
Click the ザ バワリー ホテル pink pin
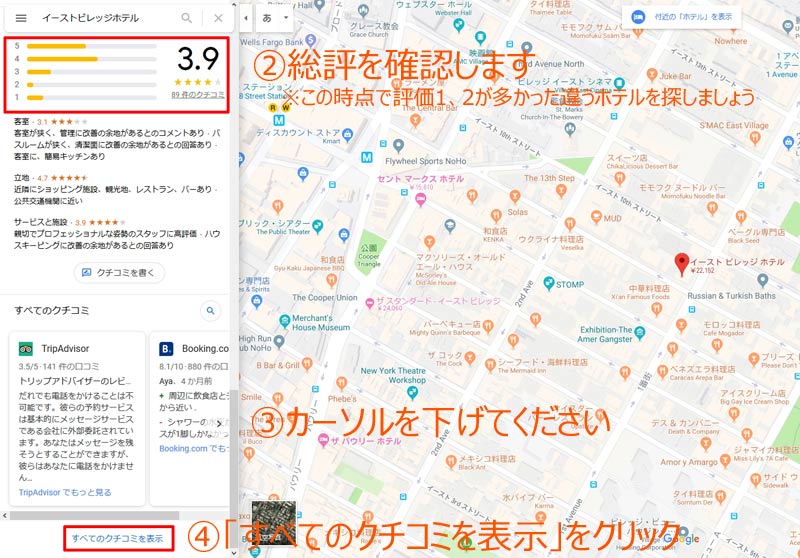coord(323,440)
